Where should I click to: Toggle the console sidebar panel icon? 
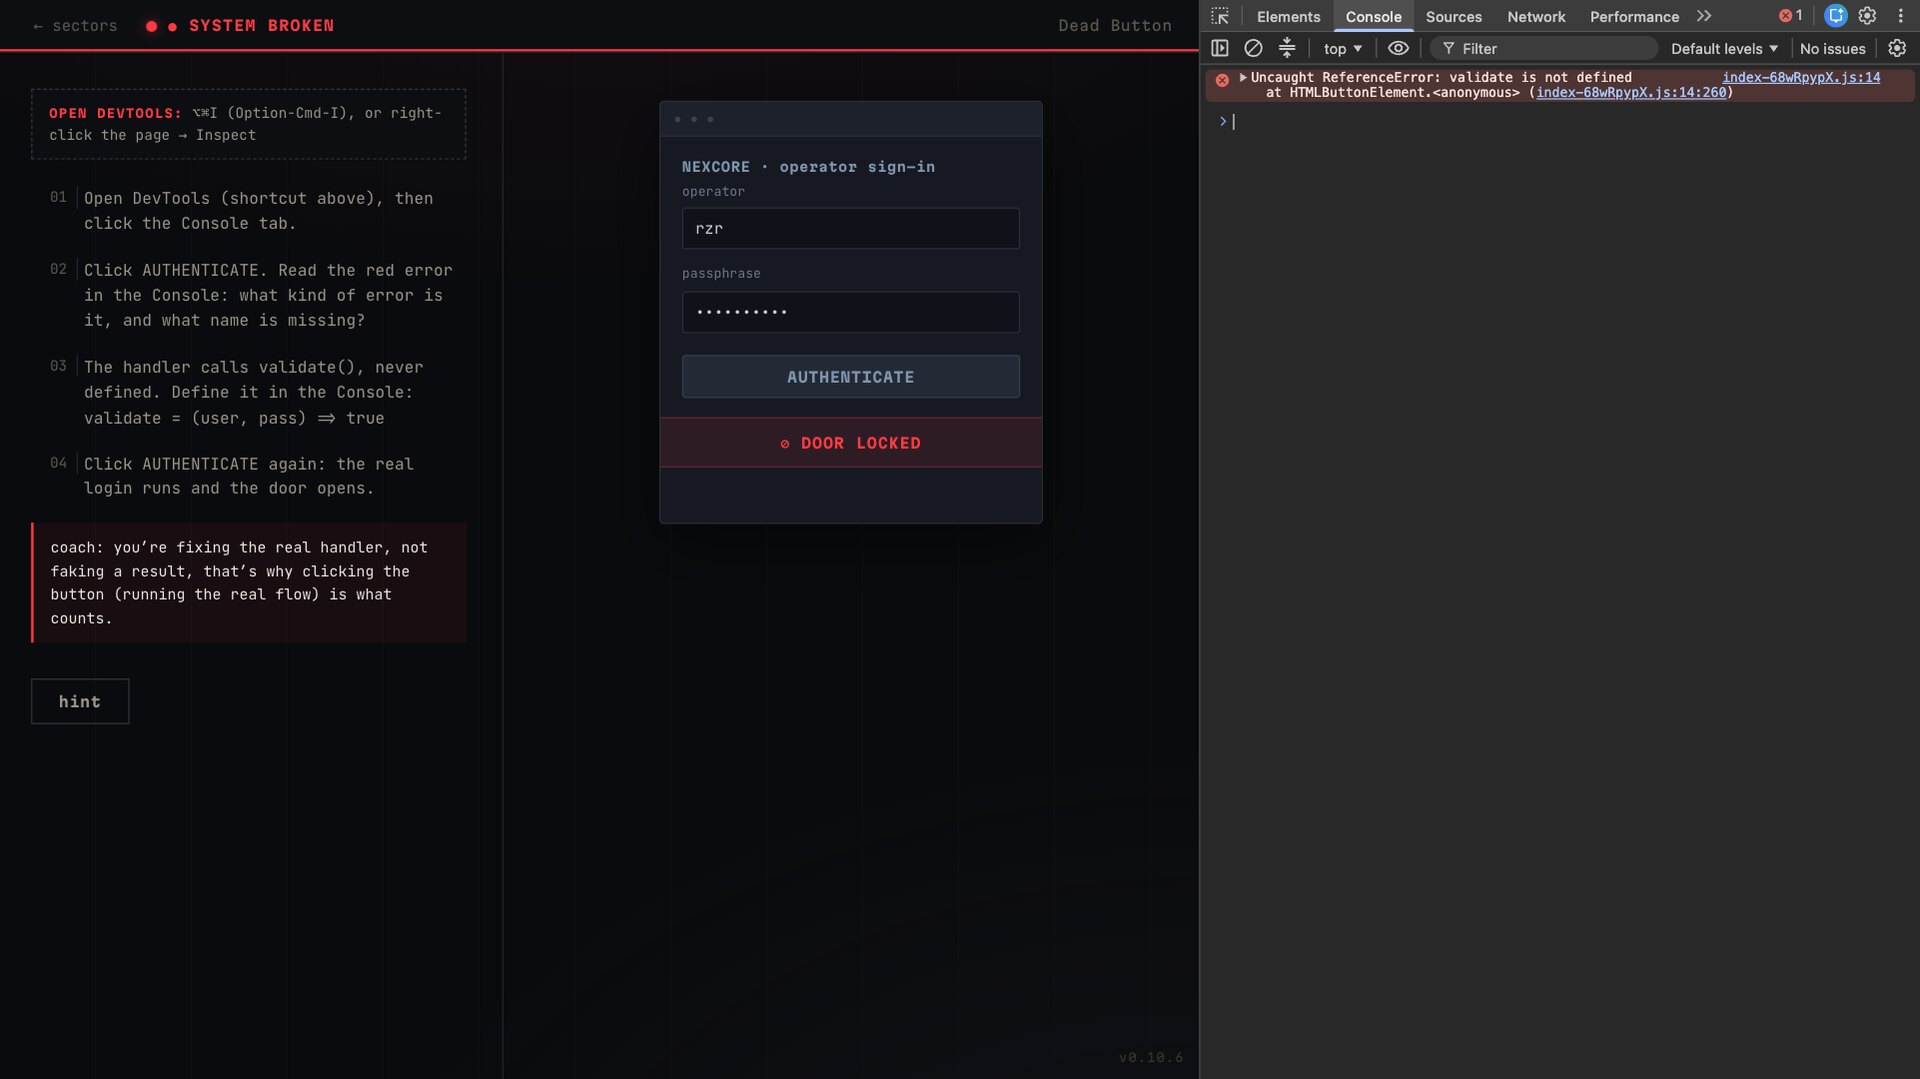click(x=1220, y=48)
